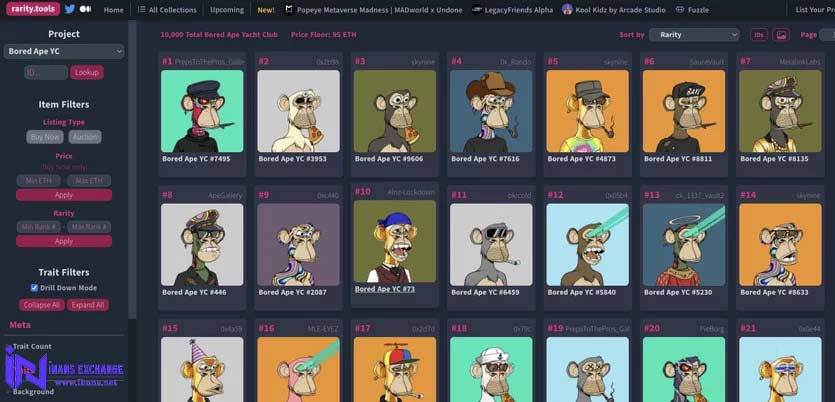Click the Max Rank # field
This screenshot has height=402, width=835.
(89, 227)
